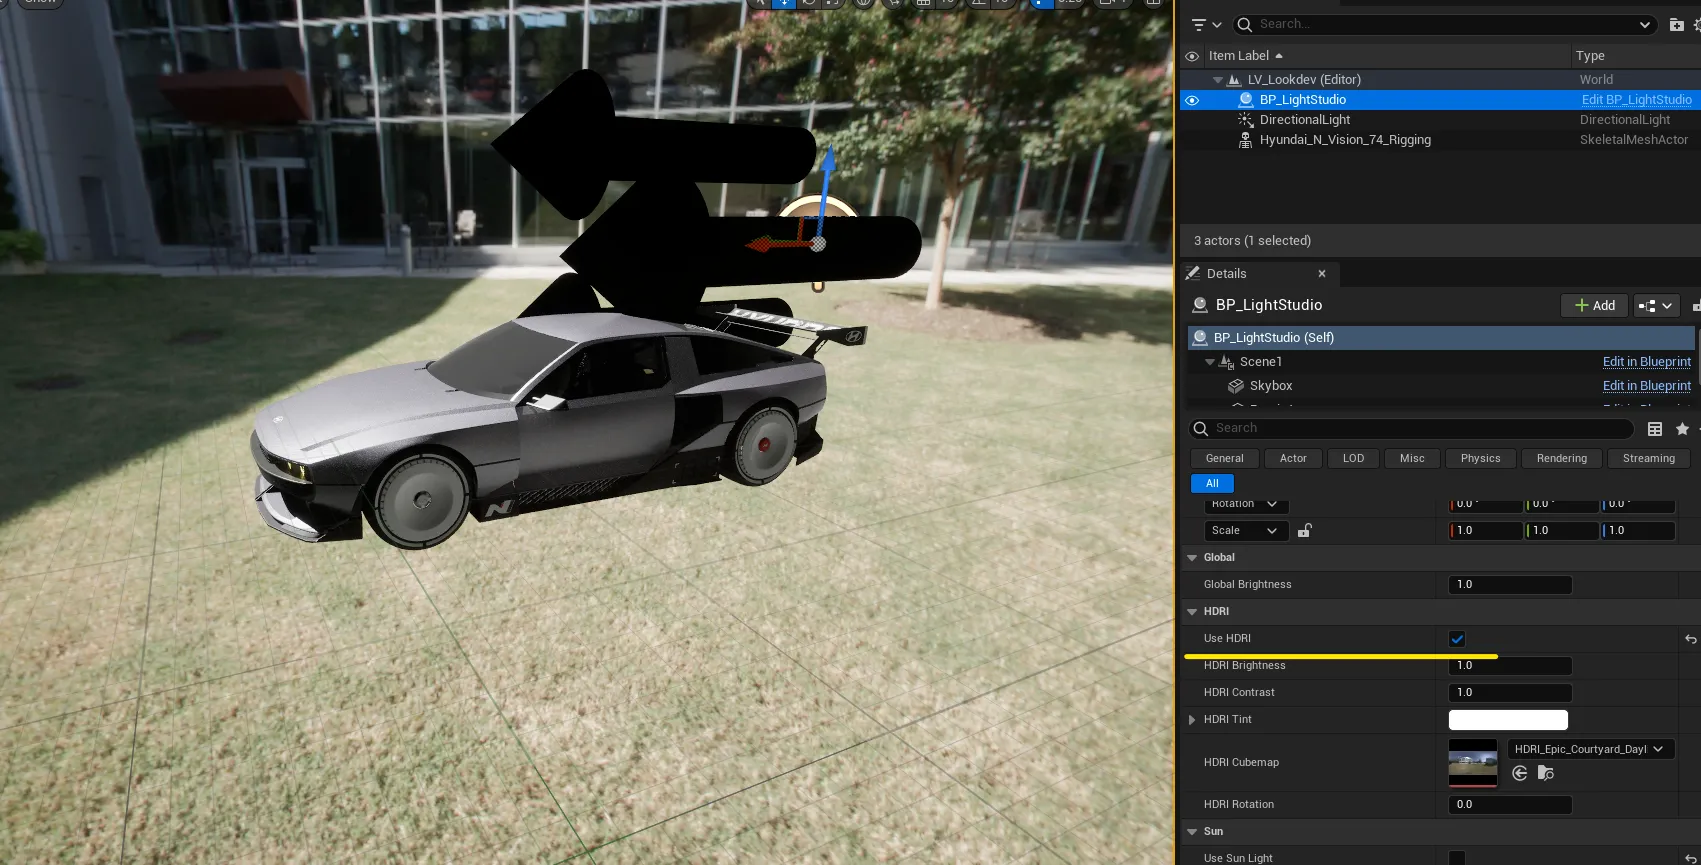
Task: Click the magnifier icon in Outliner search
Action: (1244, 24)
